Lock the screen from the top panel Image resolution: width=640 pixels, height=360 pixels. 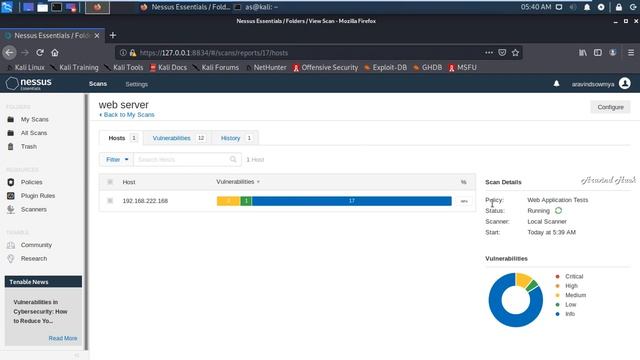coord(619,7)
